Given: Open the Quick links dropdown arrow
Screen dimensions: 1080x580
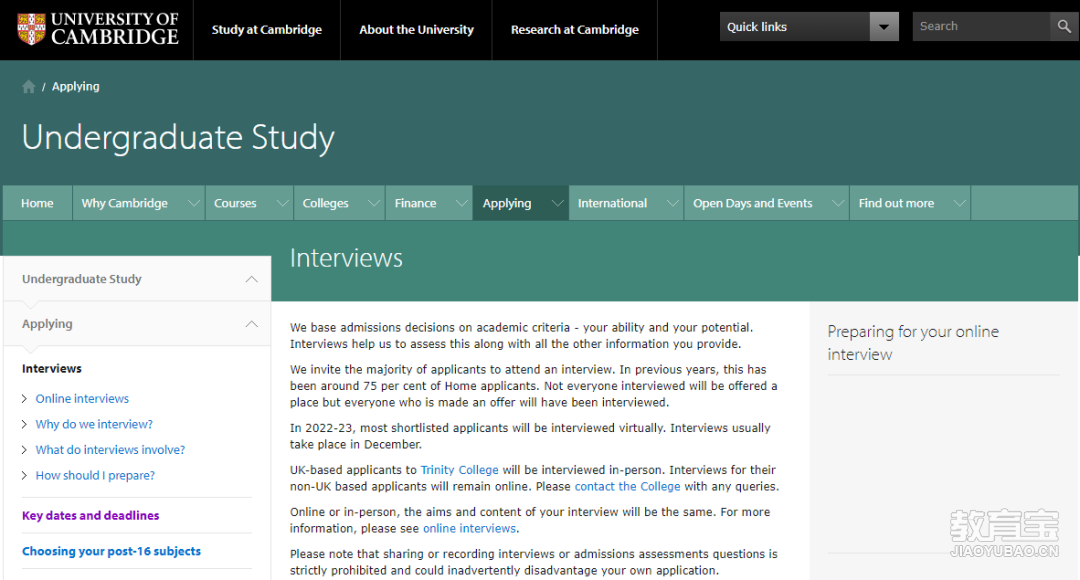Looking at the screenshot, I should 884,27.
